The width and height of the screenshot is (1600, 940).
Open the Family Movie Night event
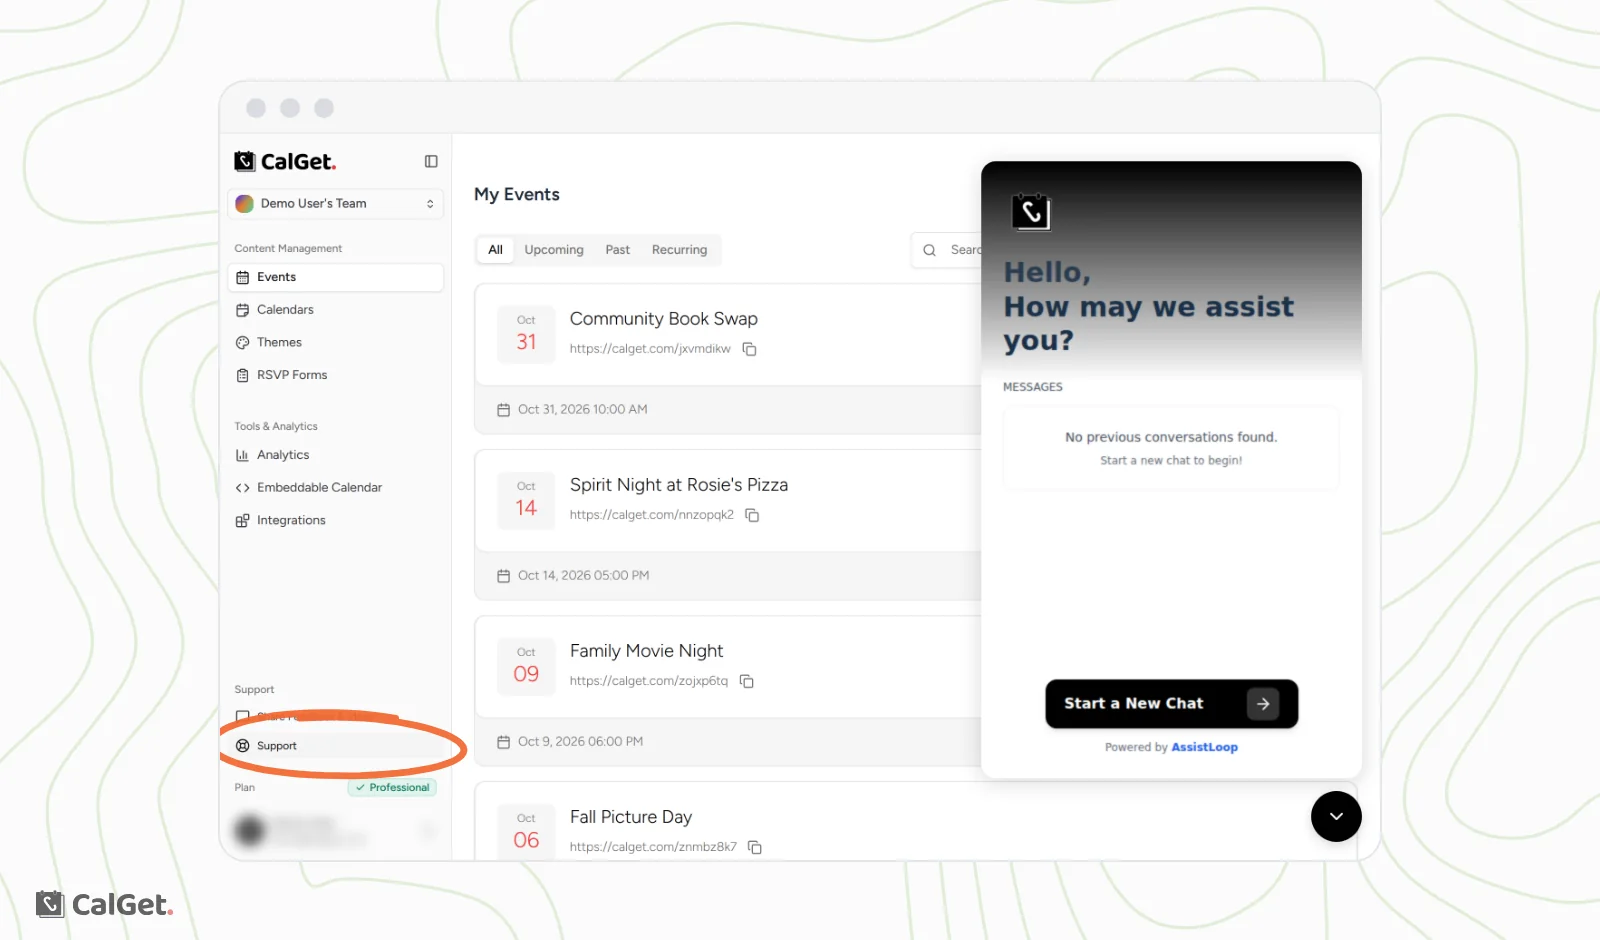tap(646, 651)
